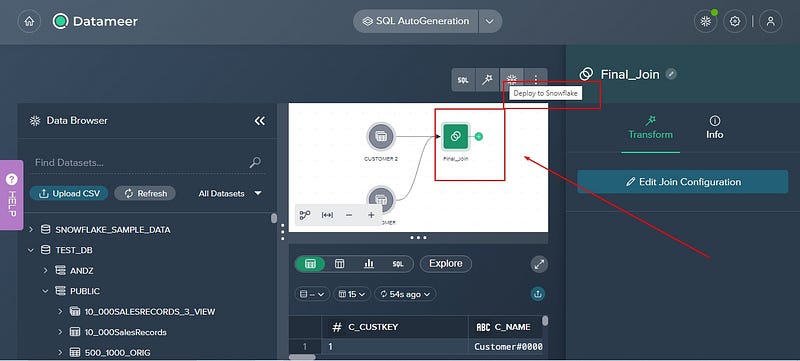Expand the 500_1000_ORIG table
800x361 pixels.
60,352
